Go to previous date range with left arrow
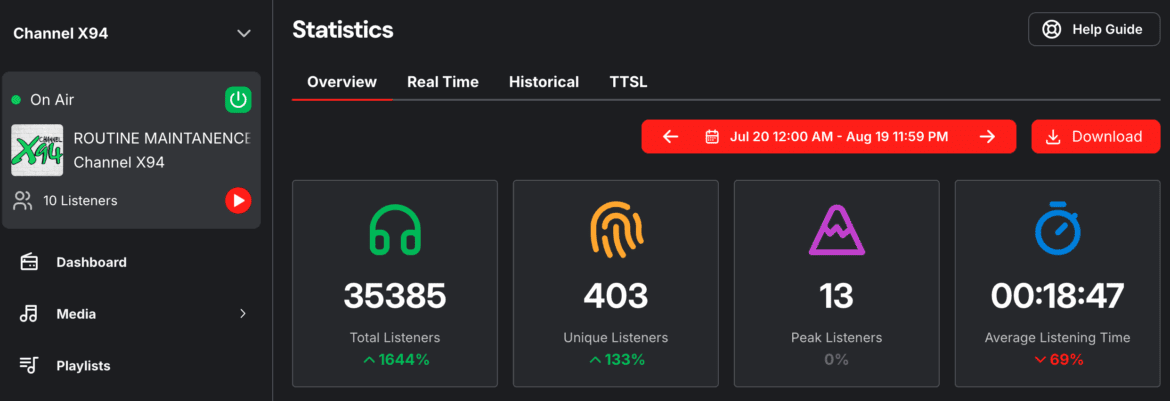The image size is (1170, 401). pos(670,137)
